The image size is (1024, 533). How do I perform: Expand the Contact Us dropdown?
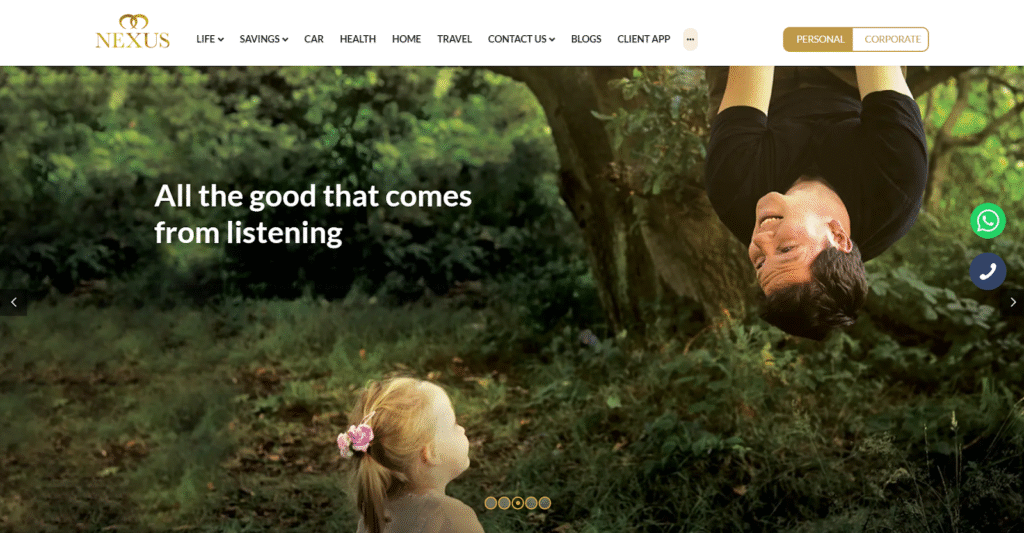pos(521,39)
